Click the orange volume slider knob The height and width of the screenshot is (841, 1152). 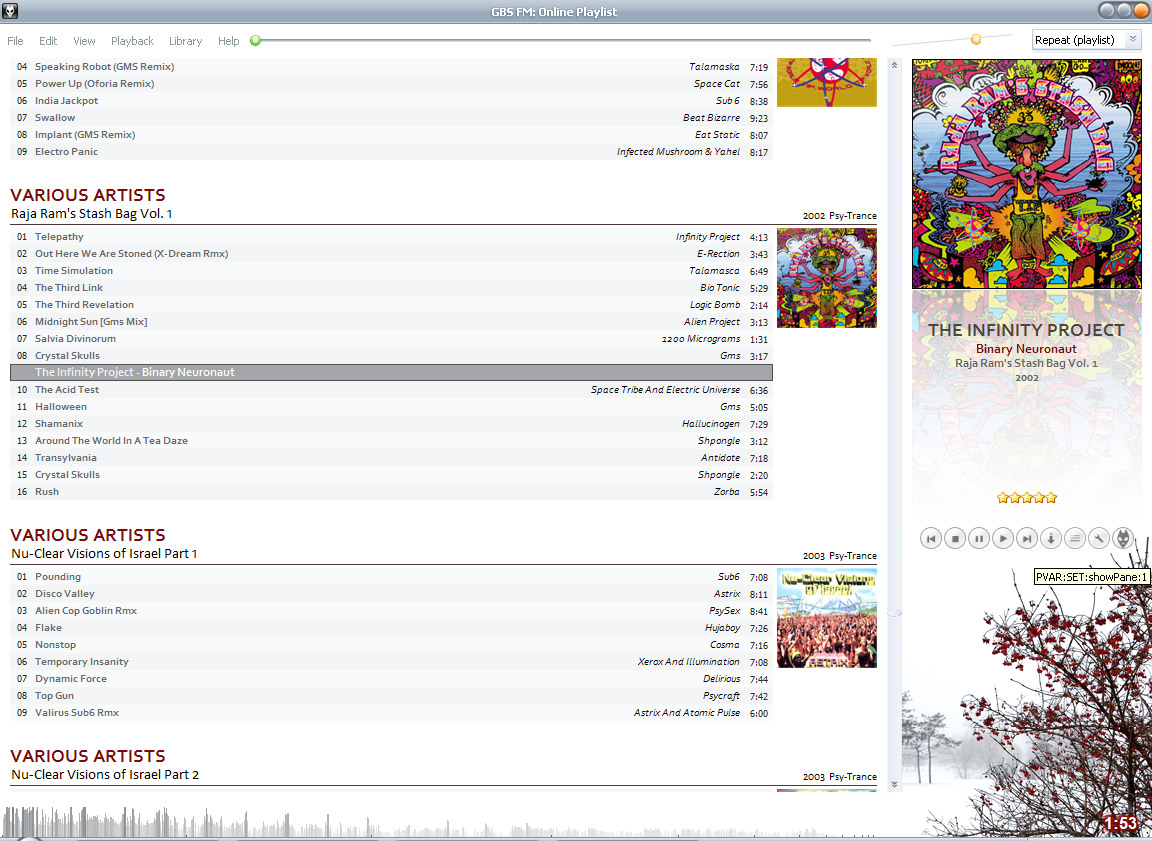[x=976, y=40]
